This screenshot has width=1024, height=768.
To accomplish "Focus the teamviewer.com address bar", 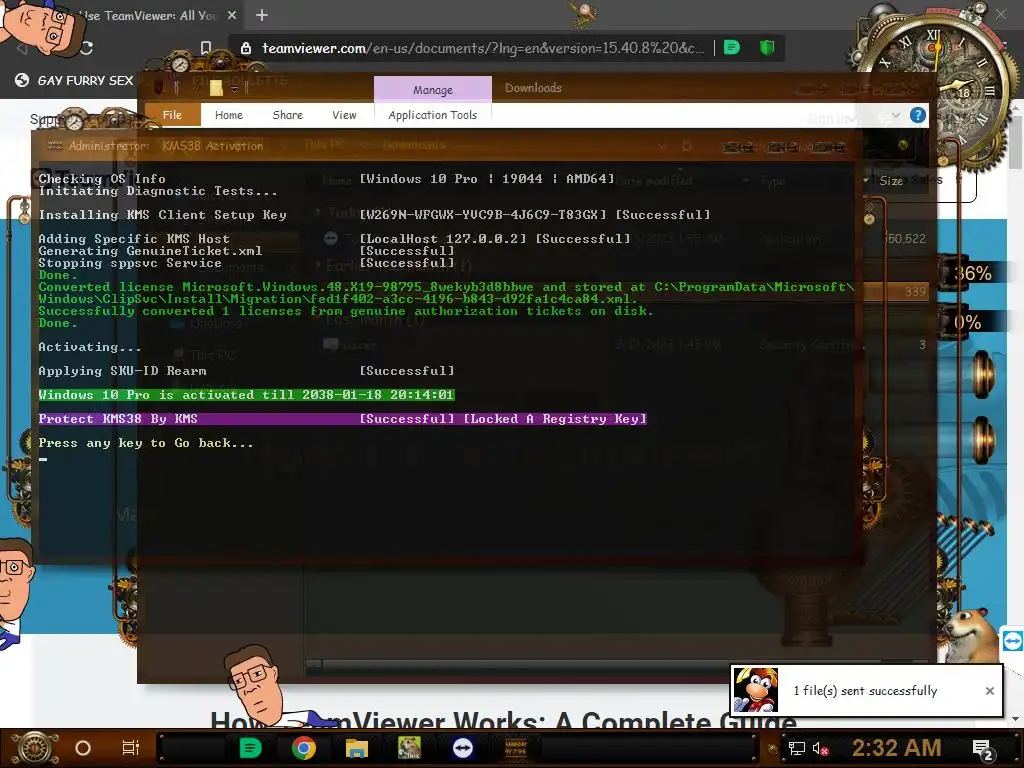I will [x=483, y=48].
